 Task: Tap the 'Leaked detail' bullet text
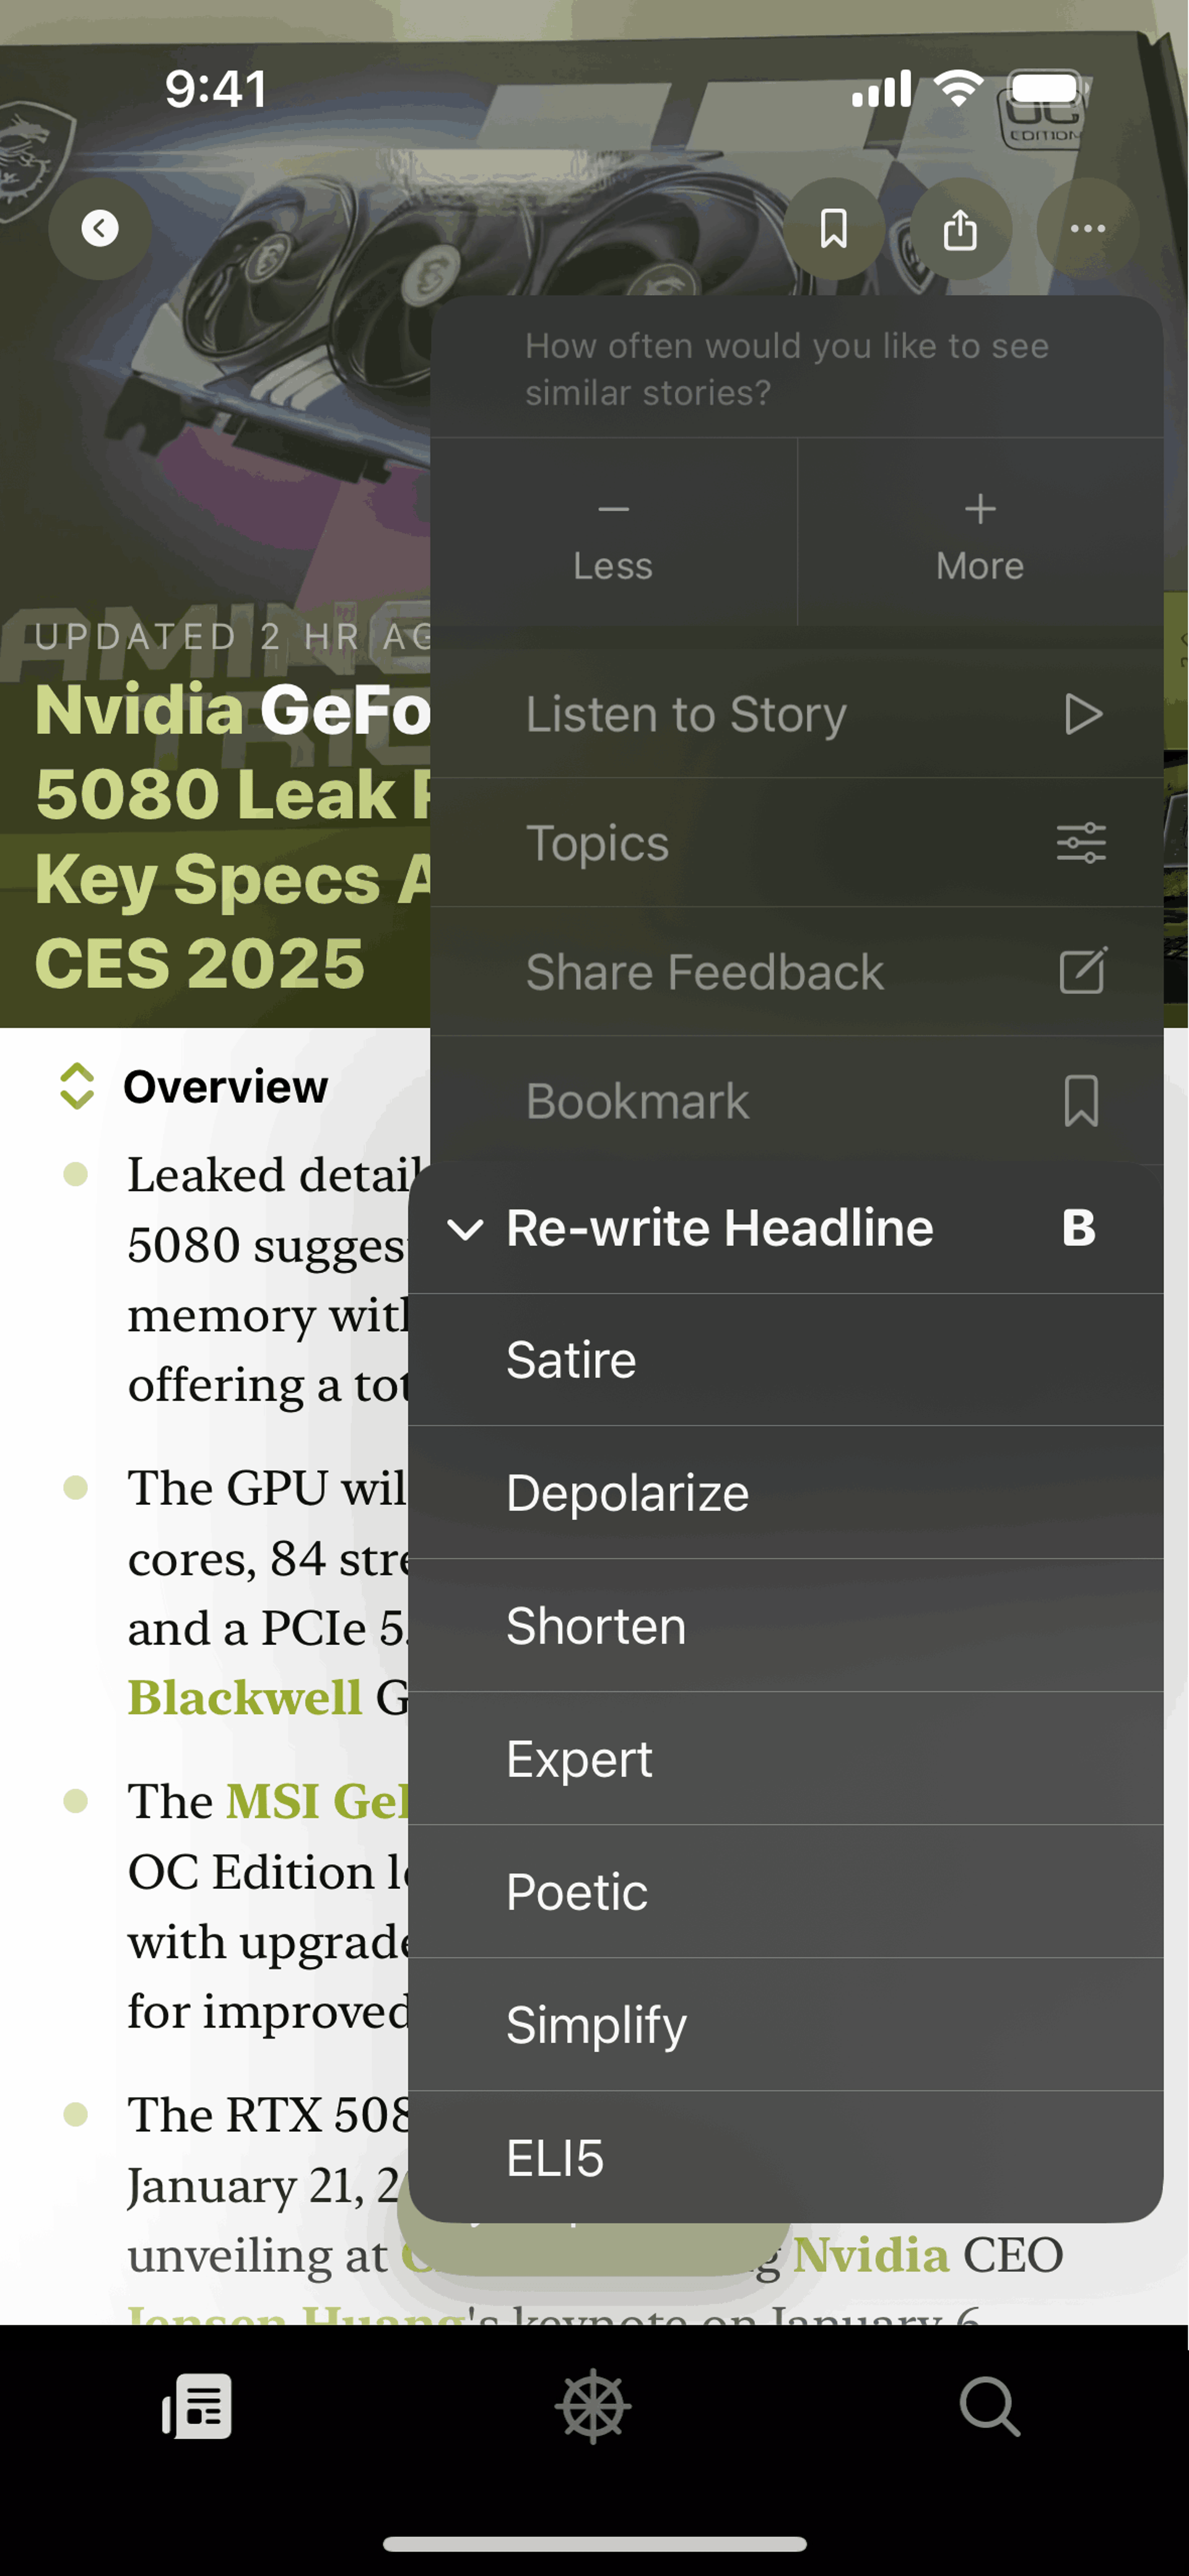269,1280
